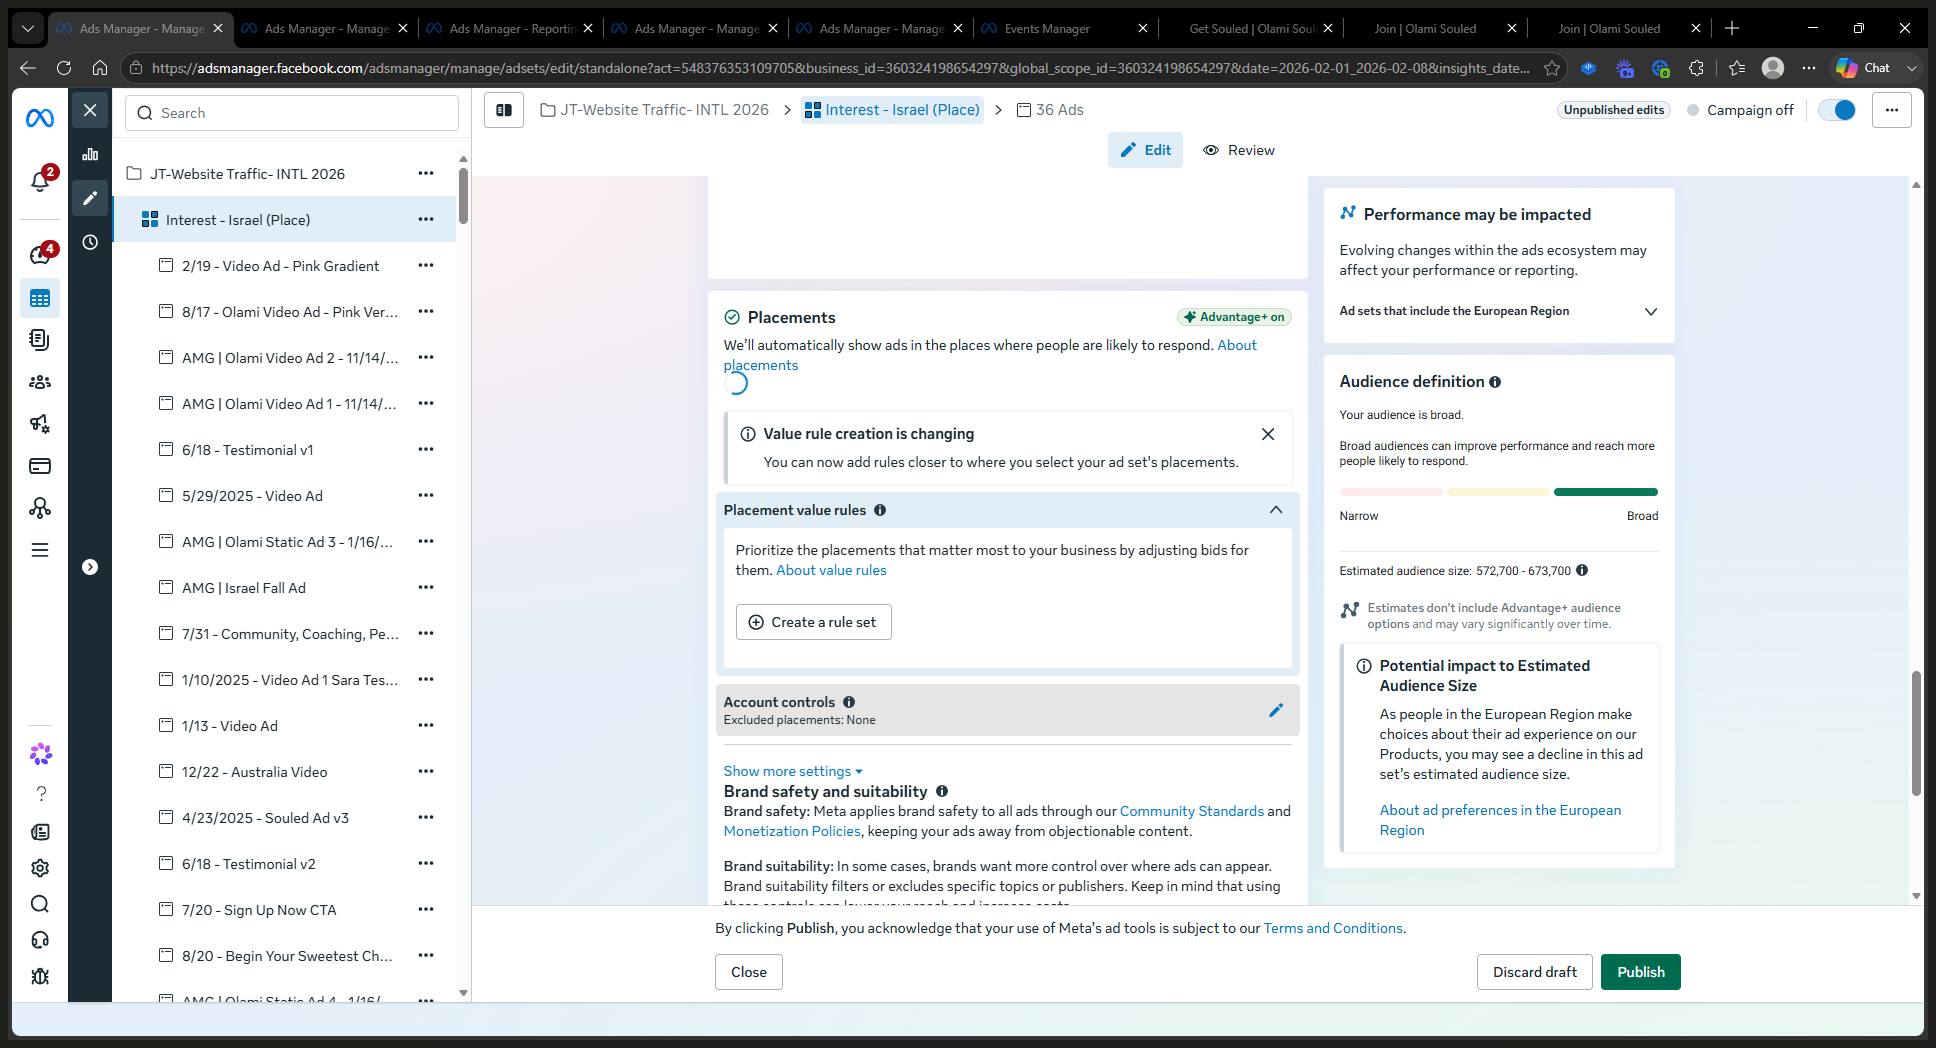Select Interest - Israel (Place) ad set in tree

click(x=238, y=220)
